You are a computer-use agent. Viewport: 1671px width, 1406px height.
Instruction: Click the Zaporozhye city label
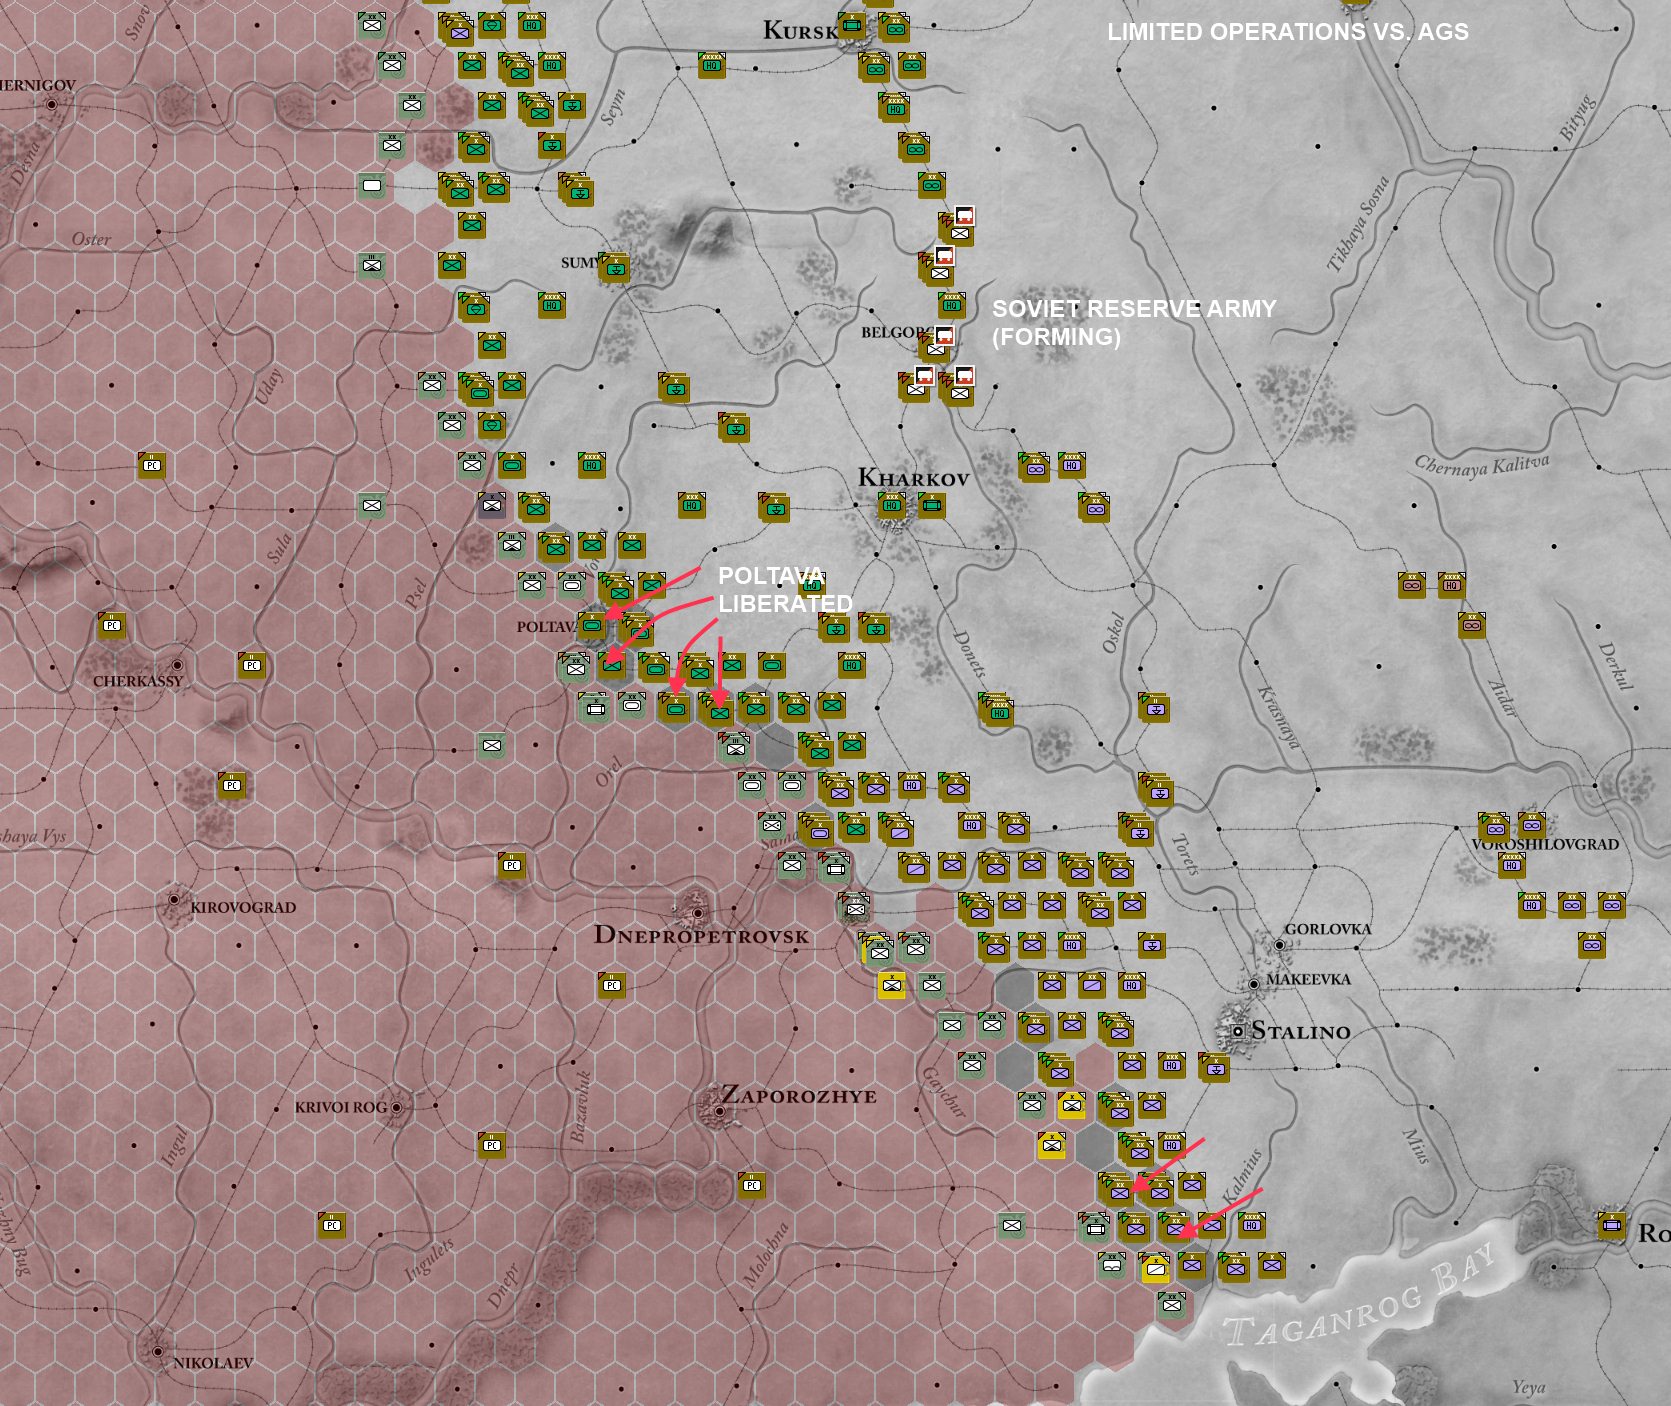tap(798, 1095)
